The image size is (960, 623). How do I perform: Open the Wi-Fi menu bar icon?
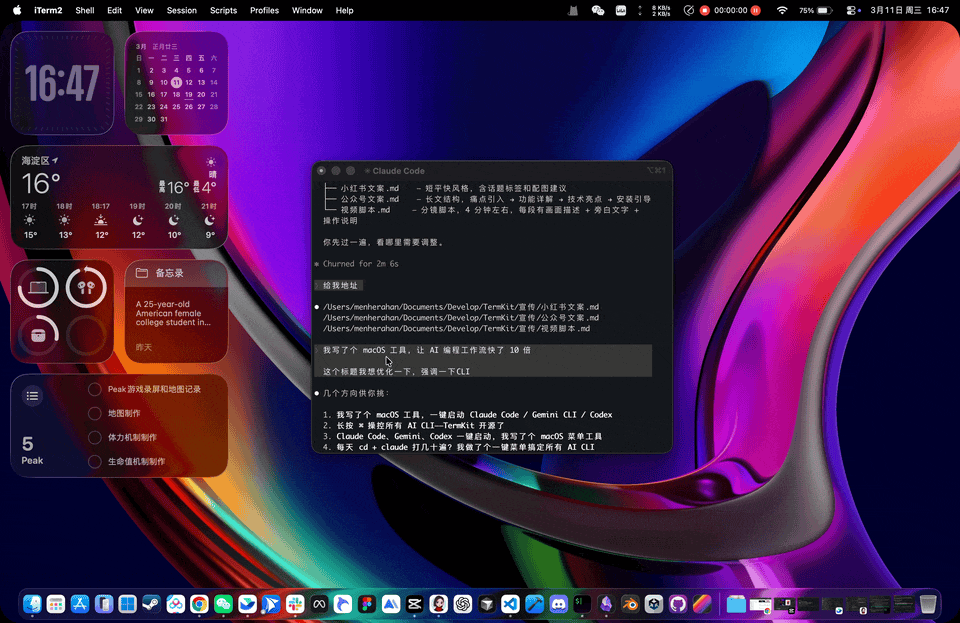click(782, 10)
